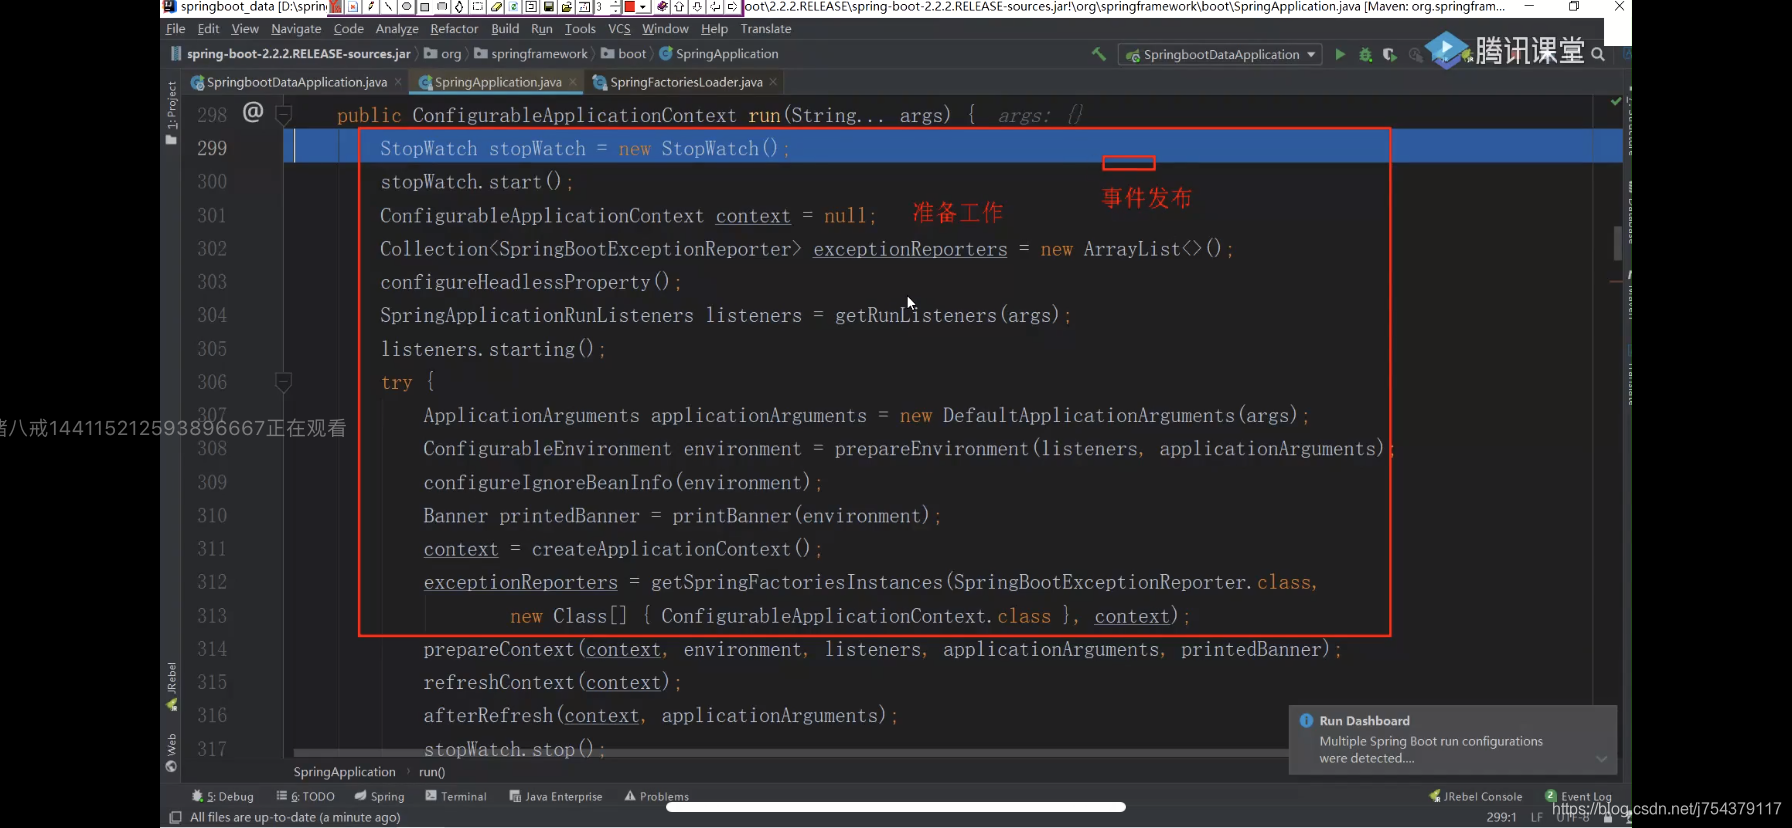Select the ellipse tool in annotation toolbar
Viewport: 1792px width, 828px height.
point(406,6)
